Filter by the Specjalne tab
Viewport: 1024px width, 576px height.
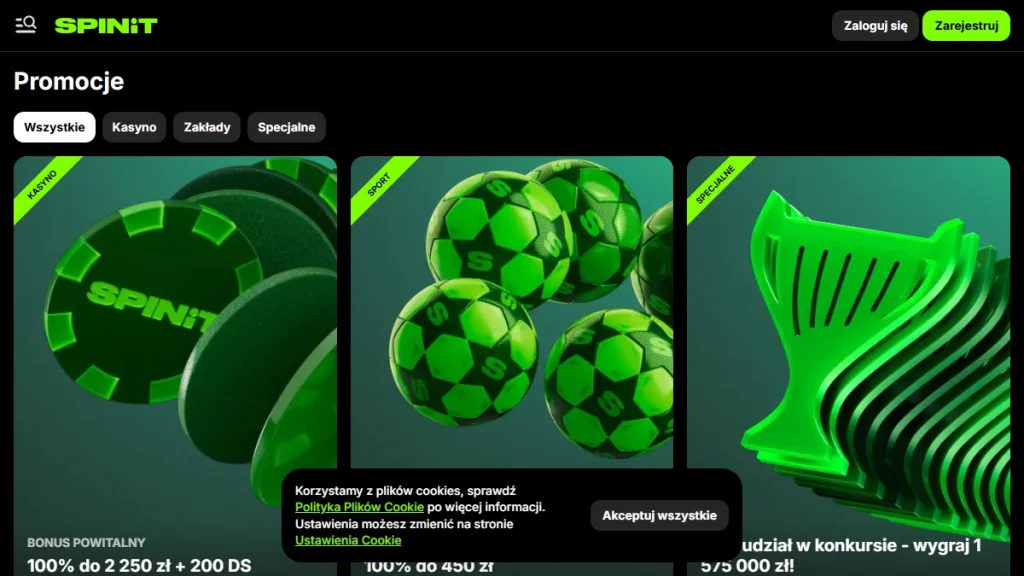pos(286,127)
